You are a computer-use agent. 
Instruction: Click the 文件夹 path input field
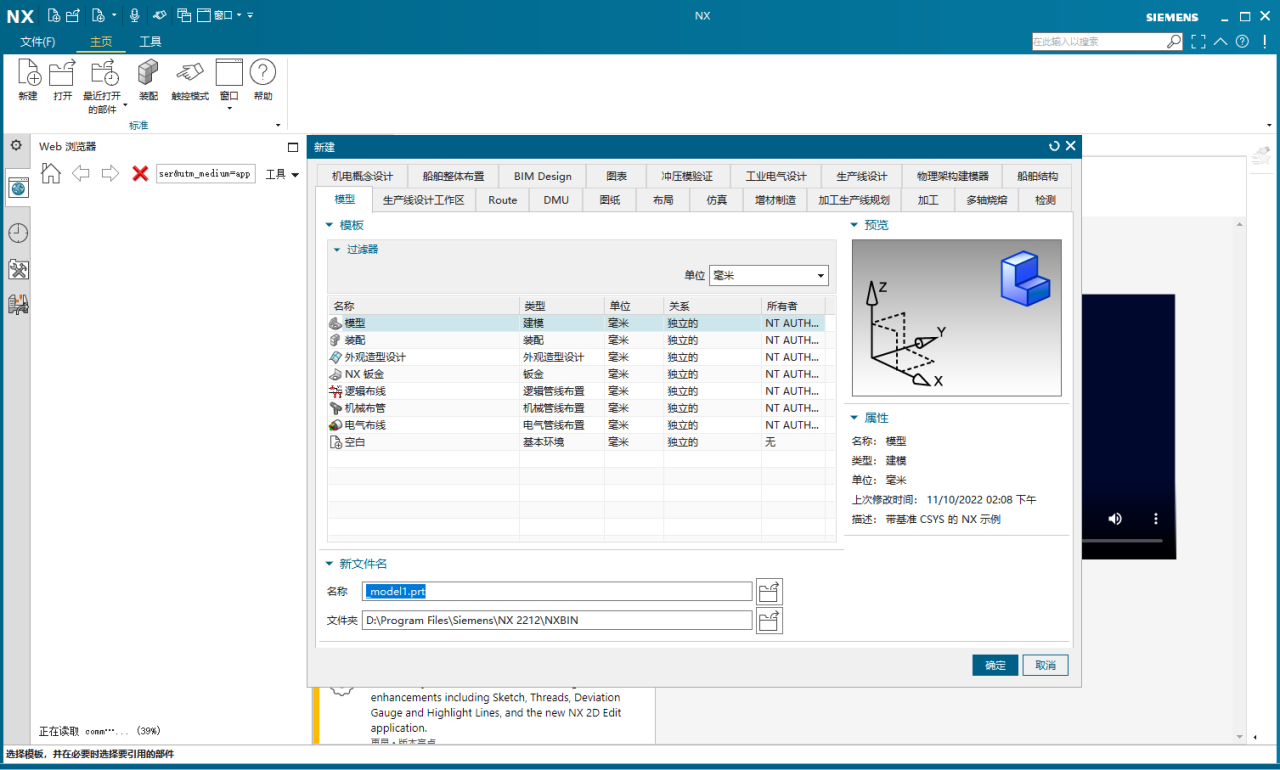[x=557, y=620]
